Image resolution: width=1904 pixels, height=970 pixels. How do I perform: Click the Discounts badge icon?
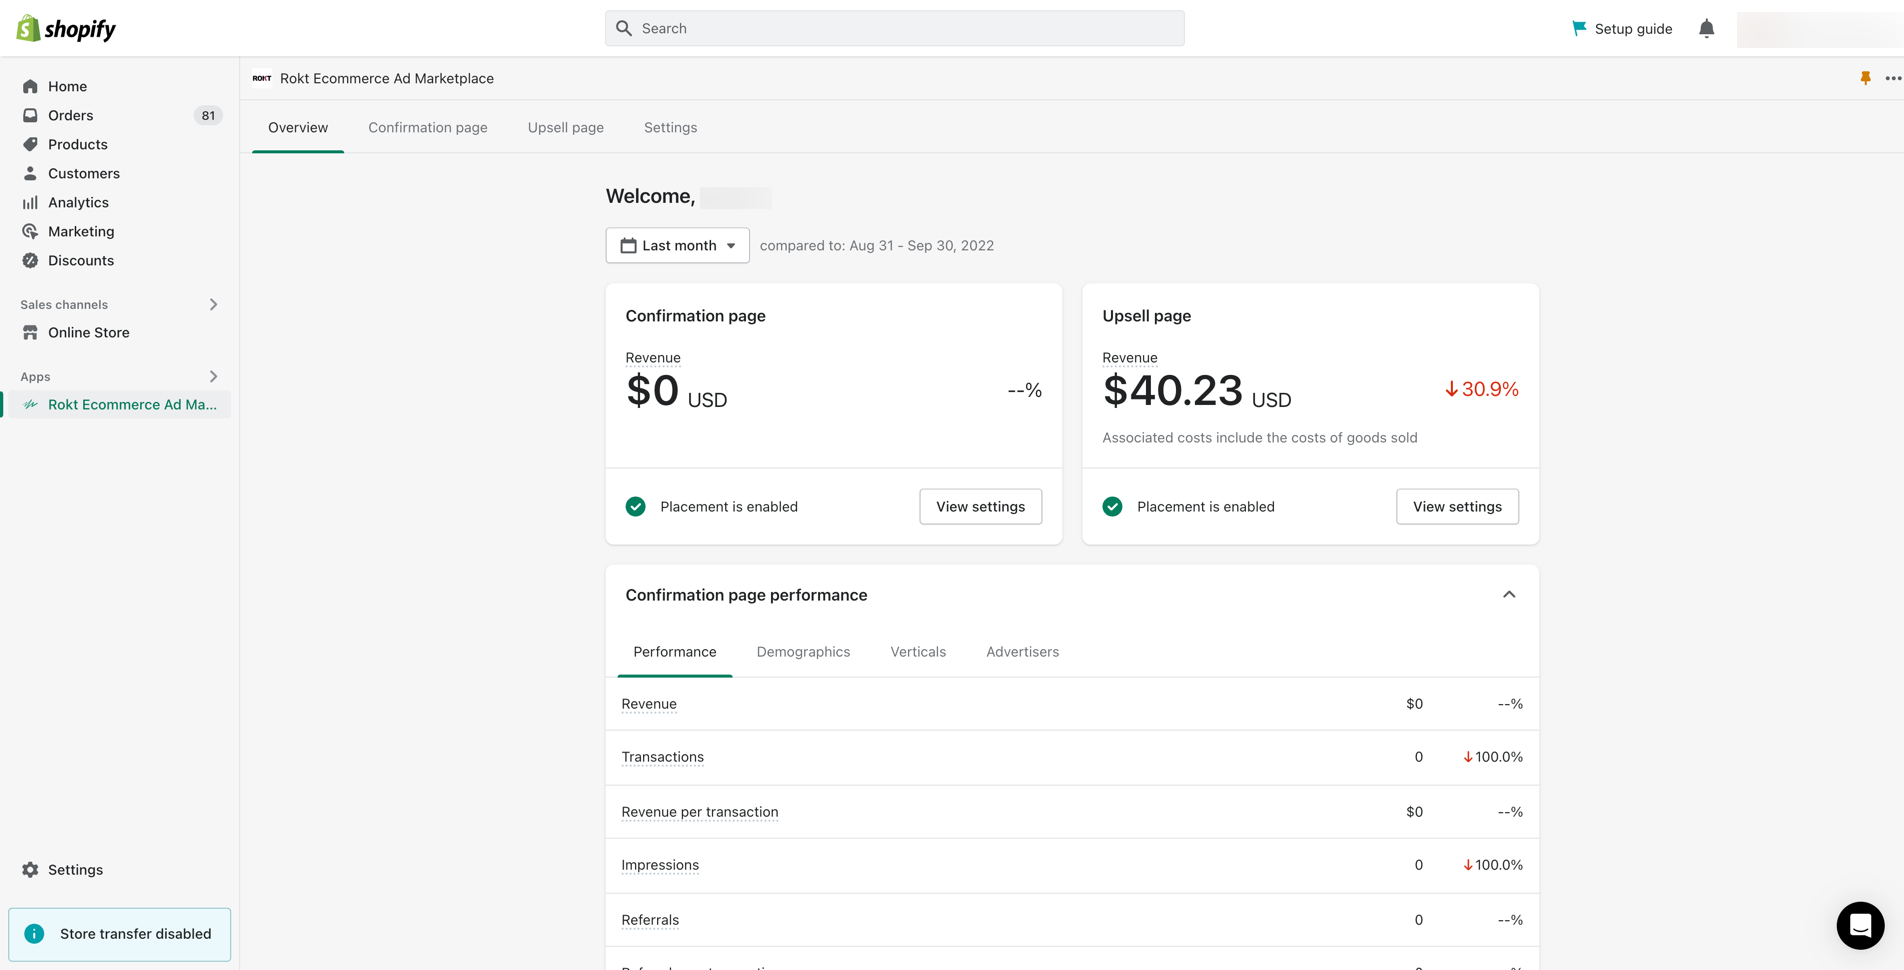point(30,260)
